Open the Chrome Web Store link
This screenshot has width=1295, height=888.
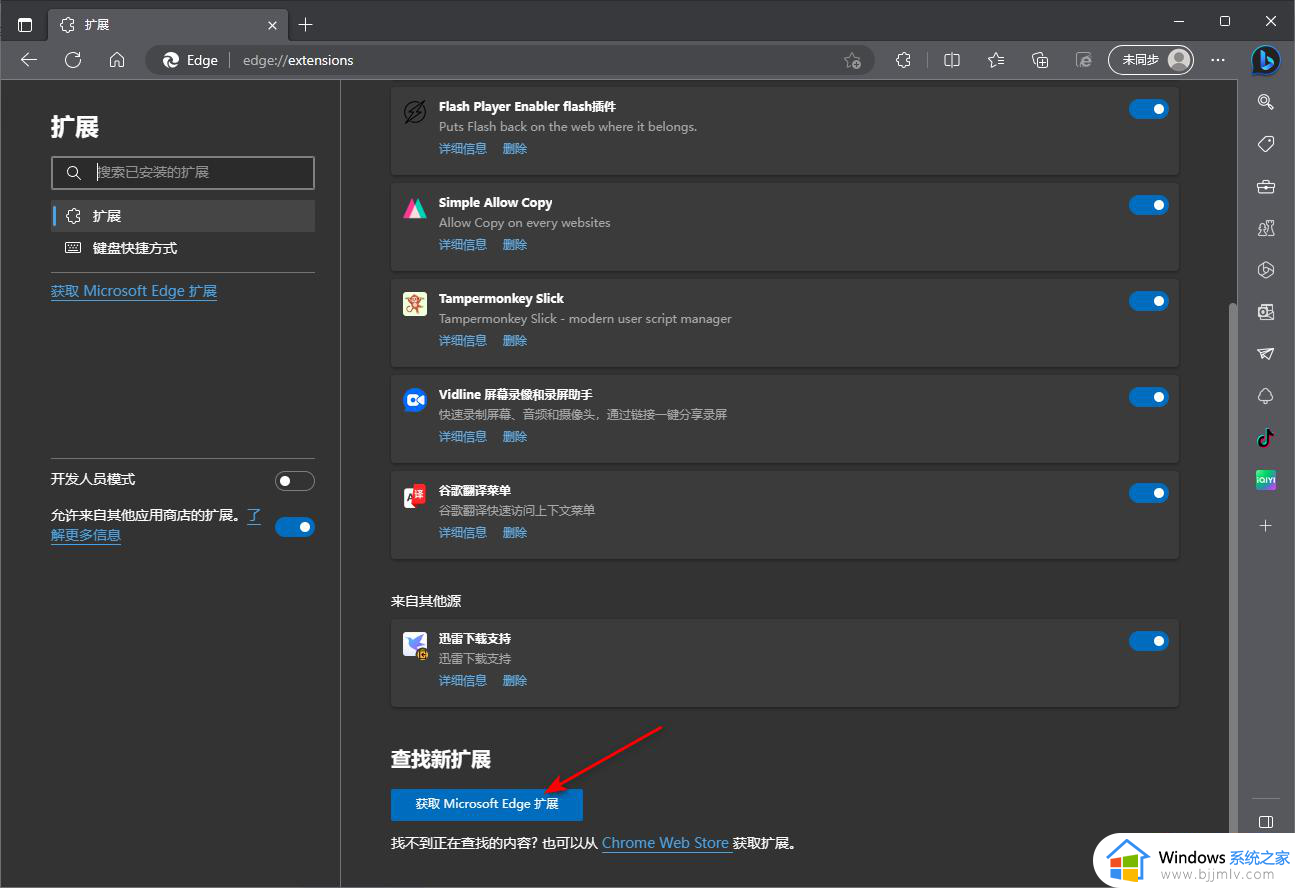(665, 843)
